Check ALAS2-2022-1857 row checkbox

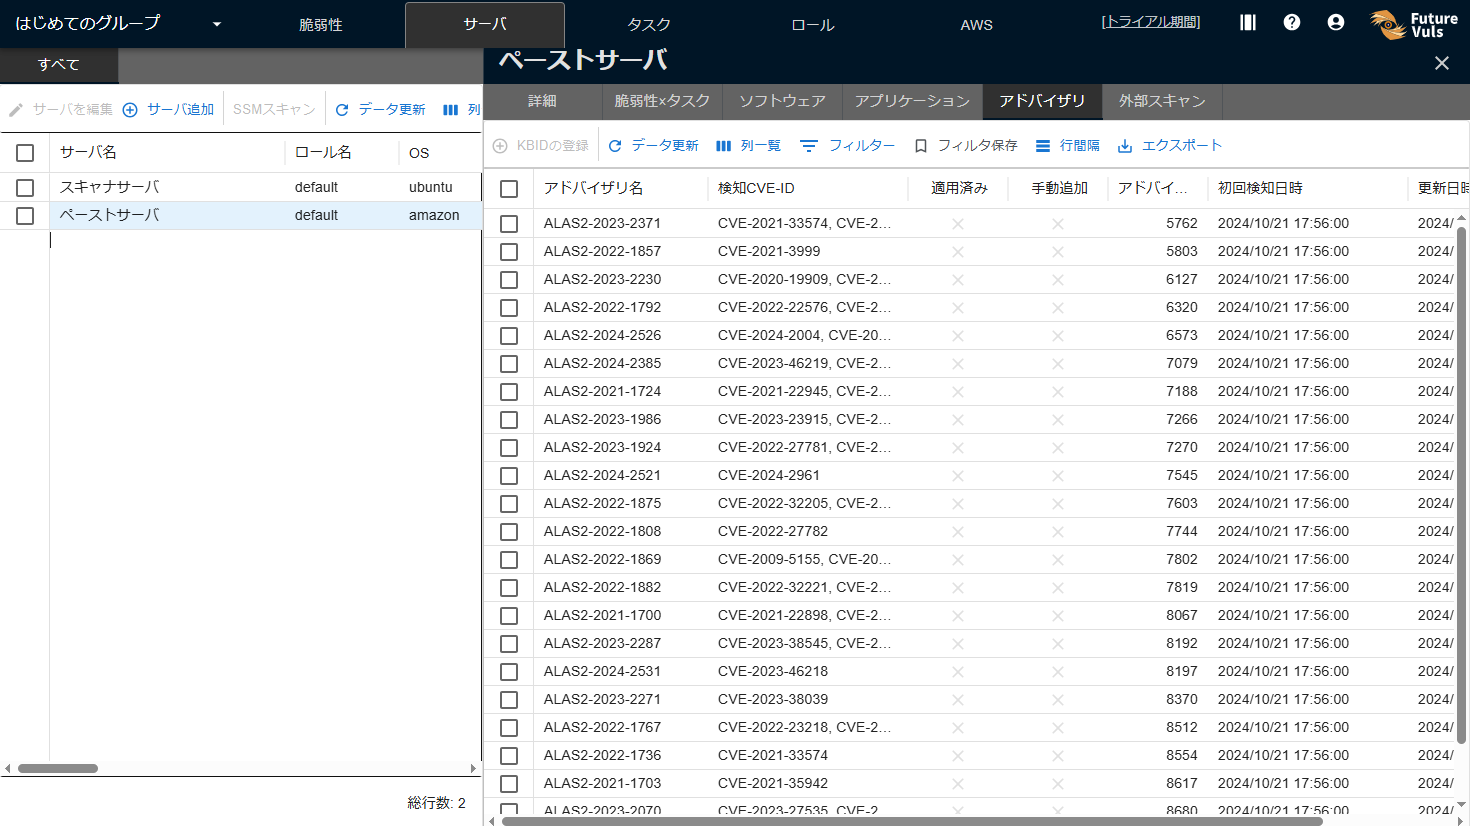point(509,252)
